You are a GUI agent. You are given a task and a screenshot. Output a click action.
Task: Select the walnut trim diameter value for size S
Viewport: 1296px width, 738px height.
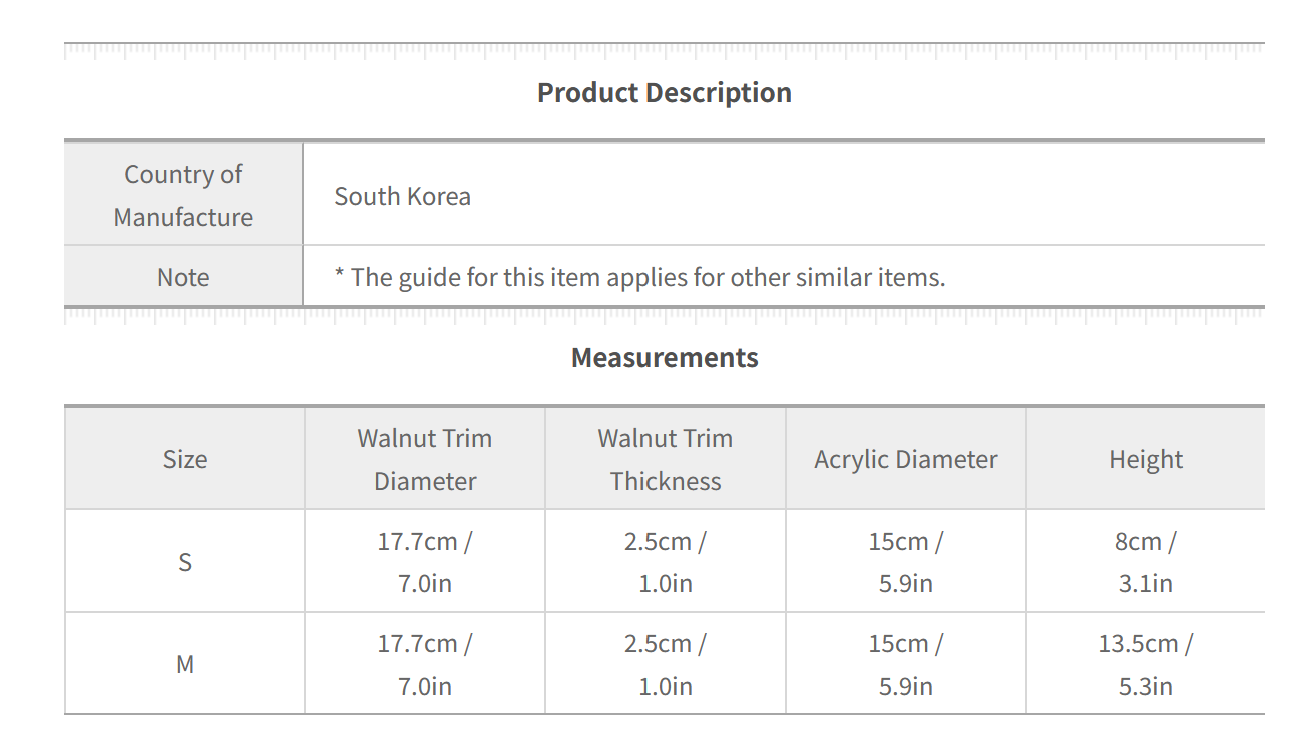(x=425, y=562)
